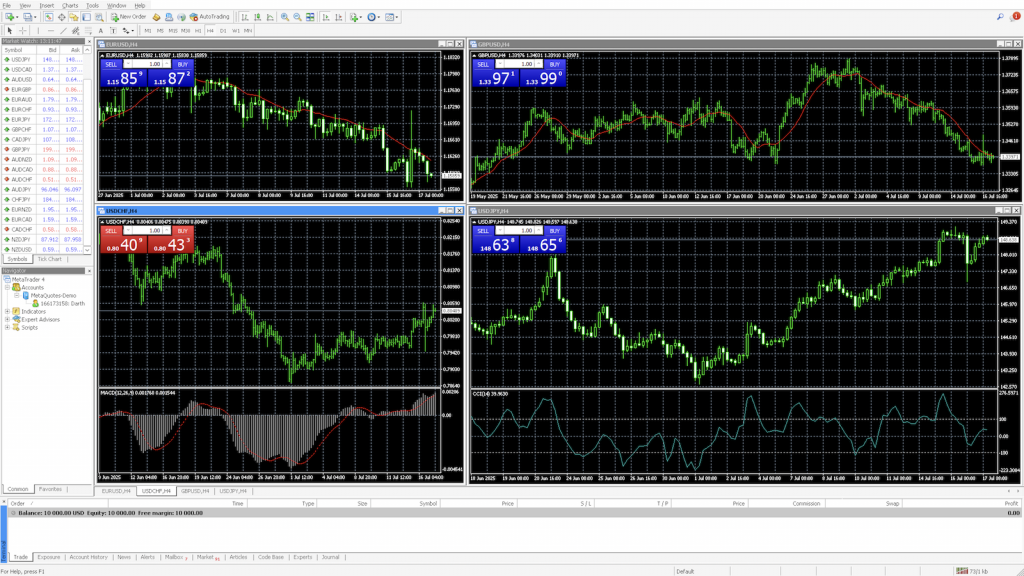Decrease volume on the GBPUSD chart
The height and width of the screenshot is (576, 1024).
[500, 65]
